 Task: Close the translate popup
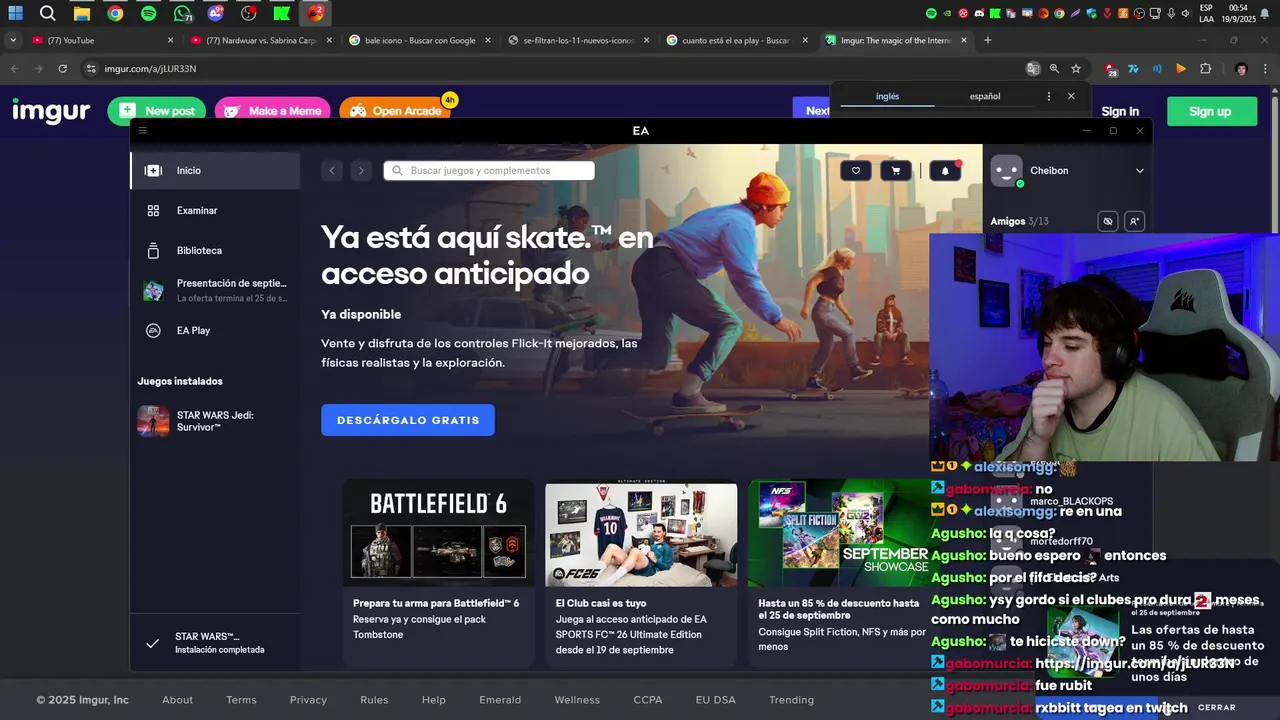(x=1071, y=97)
